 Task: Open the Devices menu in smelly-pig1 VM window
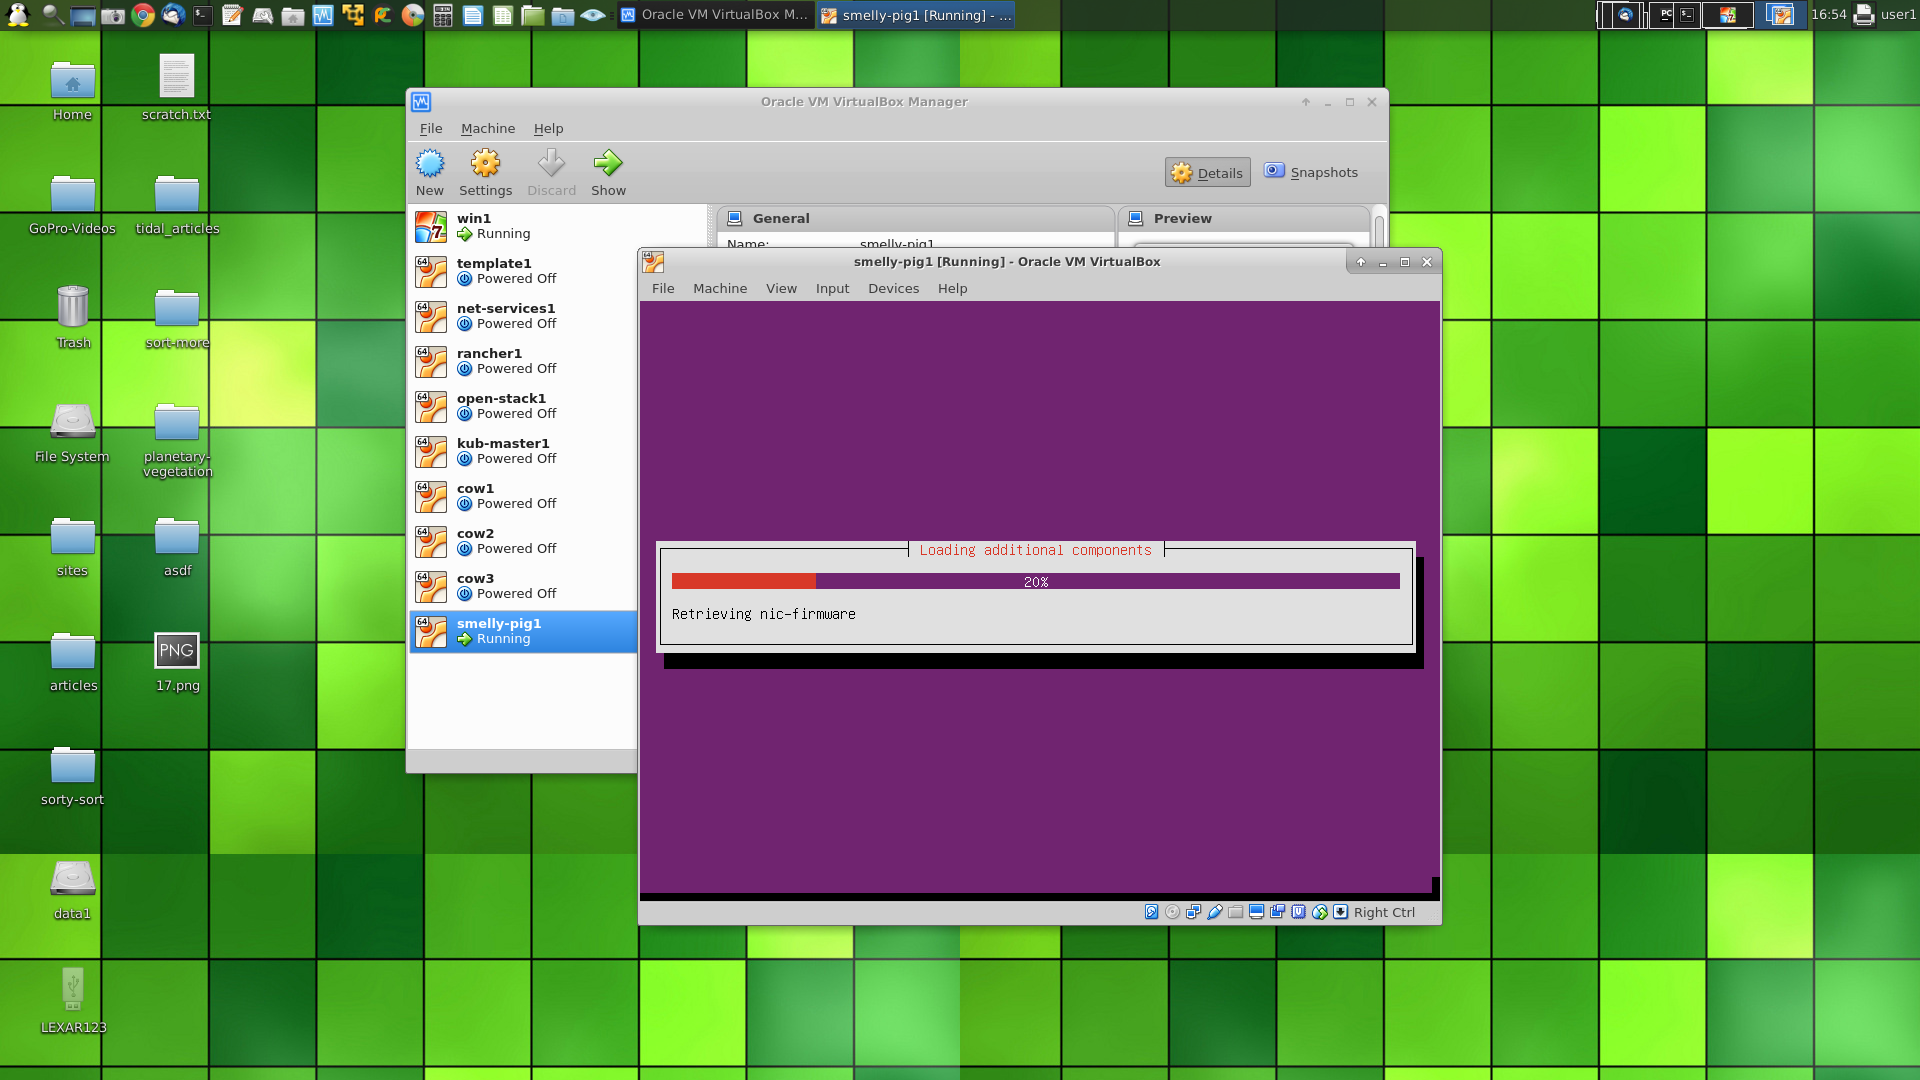pos(893,289)
